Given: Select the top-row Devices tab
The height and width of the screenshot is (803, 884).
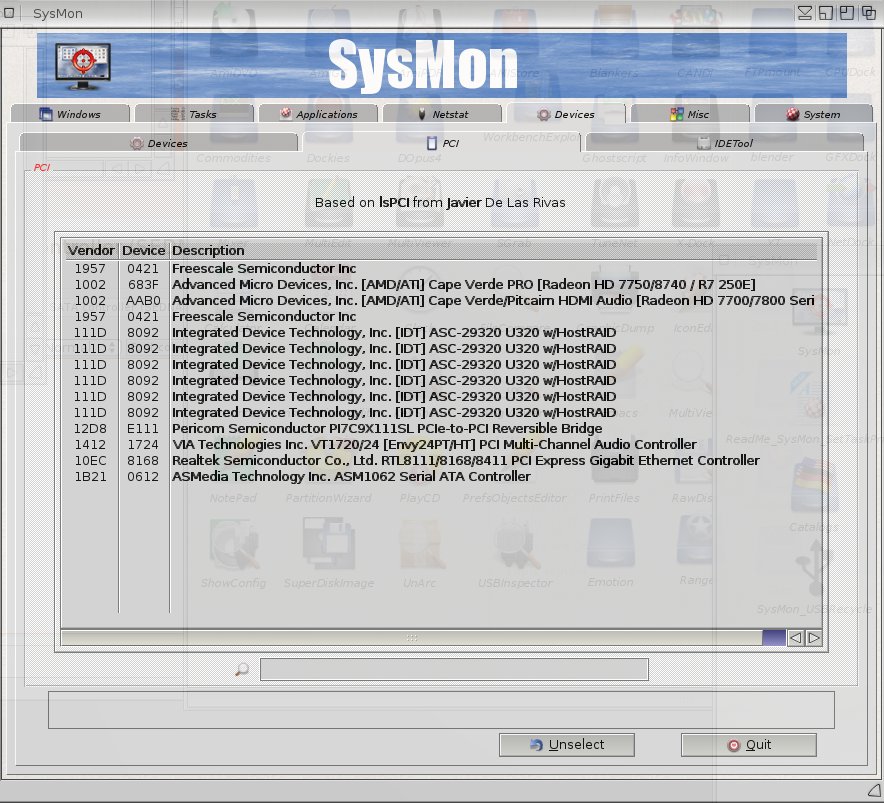Looking at the screenshot, I should coord(566,114).
